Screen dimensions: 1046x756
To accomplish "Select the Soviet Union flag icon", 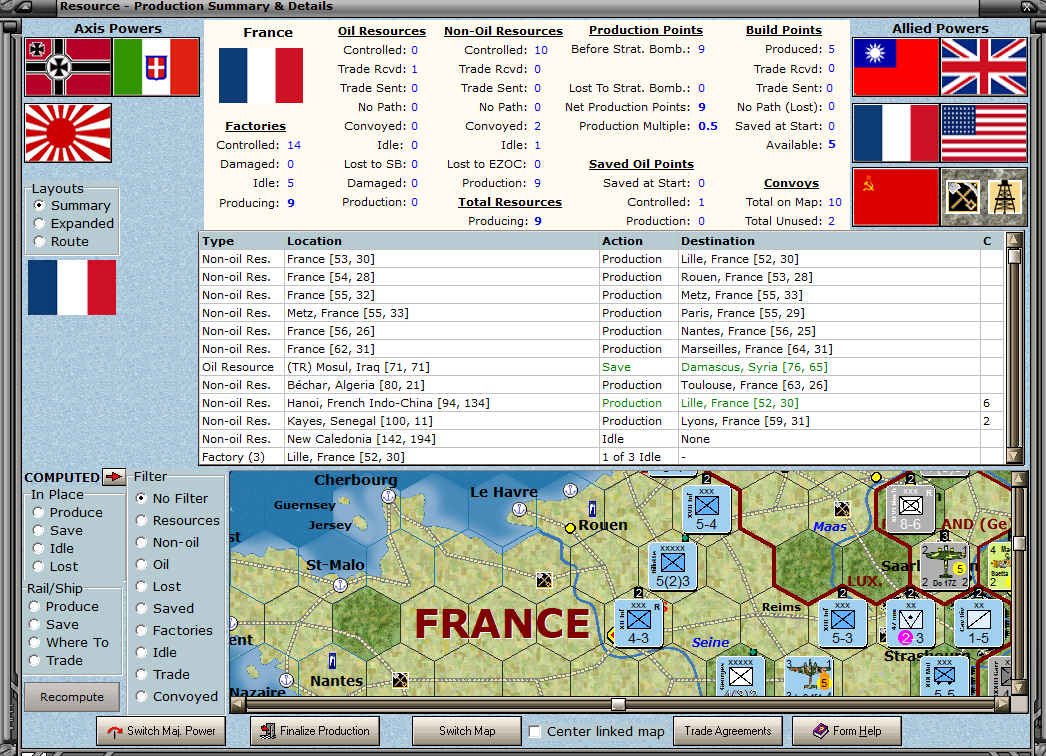I will pyautogui.click(x=896, y=197).
